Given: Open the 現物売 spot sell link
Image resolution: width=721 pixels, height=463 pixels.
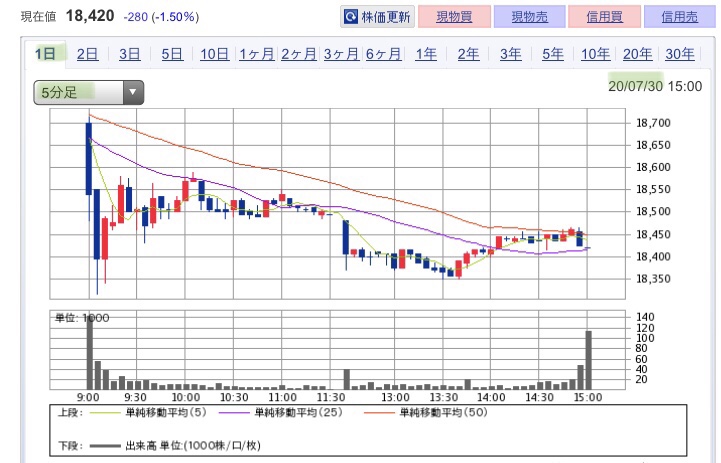Looking at the screenshot, I should (529, 17).
